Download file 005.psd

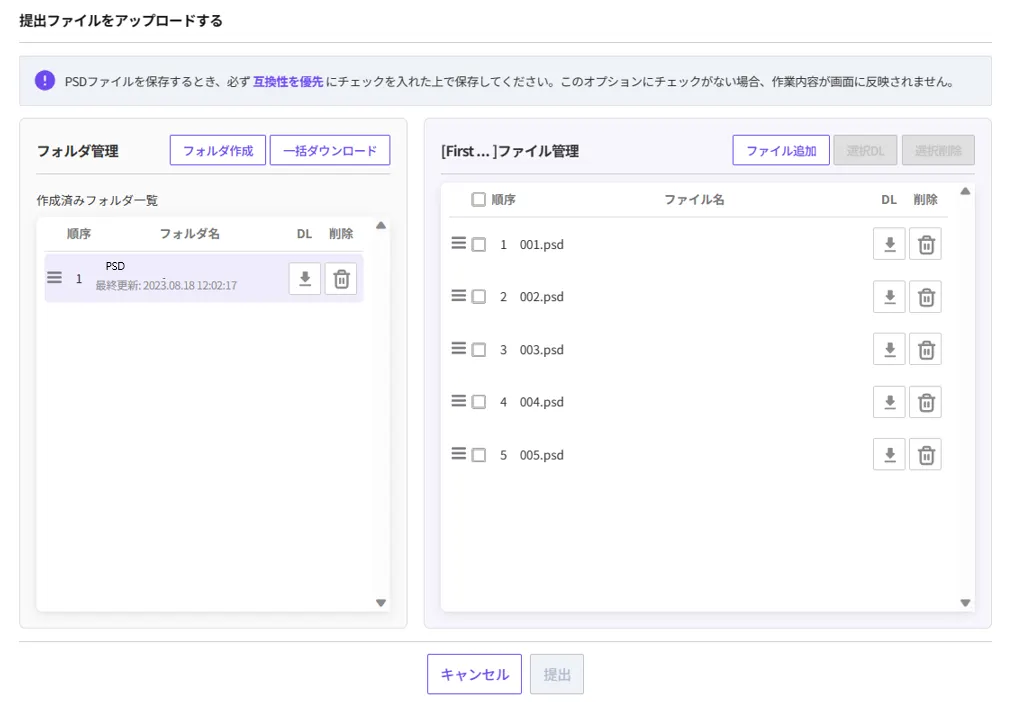(x=889, y=455)
